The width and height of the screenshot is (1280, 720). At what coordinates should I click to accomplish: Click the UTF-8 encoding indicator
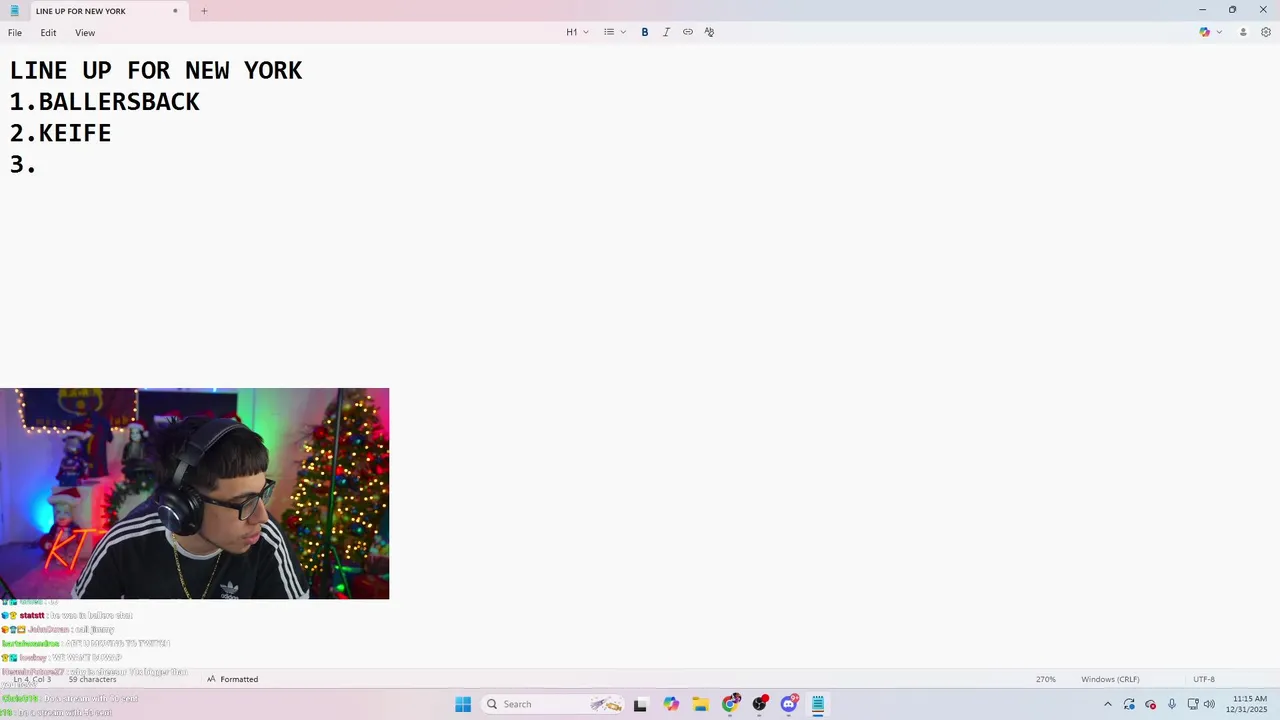pyautogui.click(x=1204, y=679)
